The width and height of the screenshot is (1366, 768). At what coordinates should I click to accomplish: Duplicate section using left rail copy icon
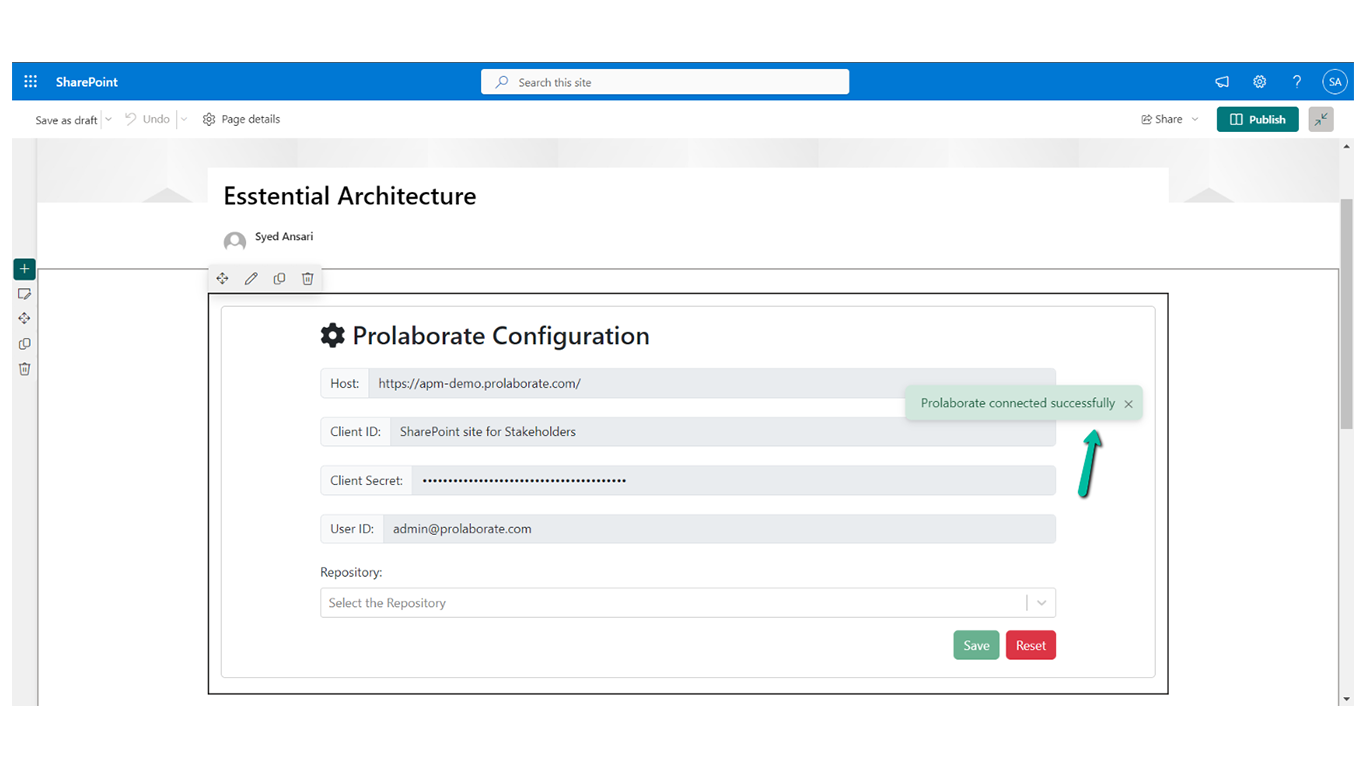coord(24,343)
